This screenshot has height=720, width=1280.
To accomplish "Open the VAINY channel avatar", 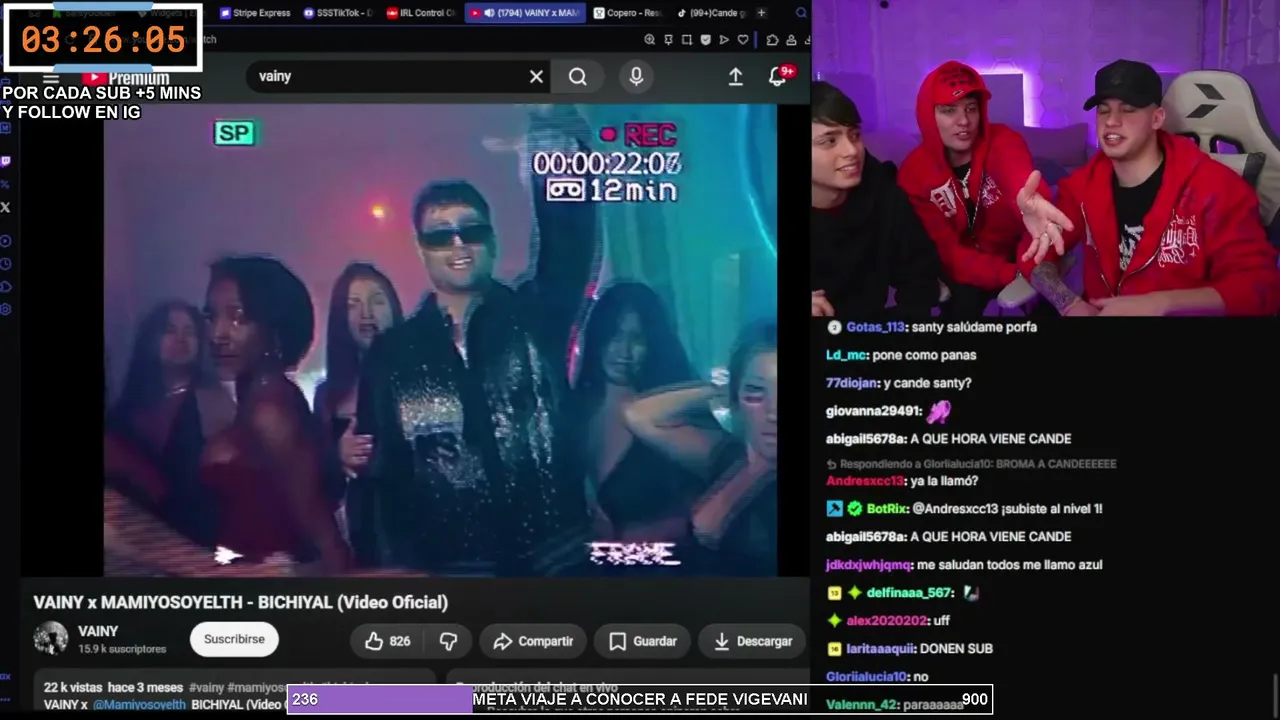I will pyautogui.click(x=51, y=639).
